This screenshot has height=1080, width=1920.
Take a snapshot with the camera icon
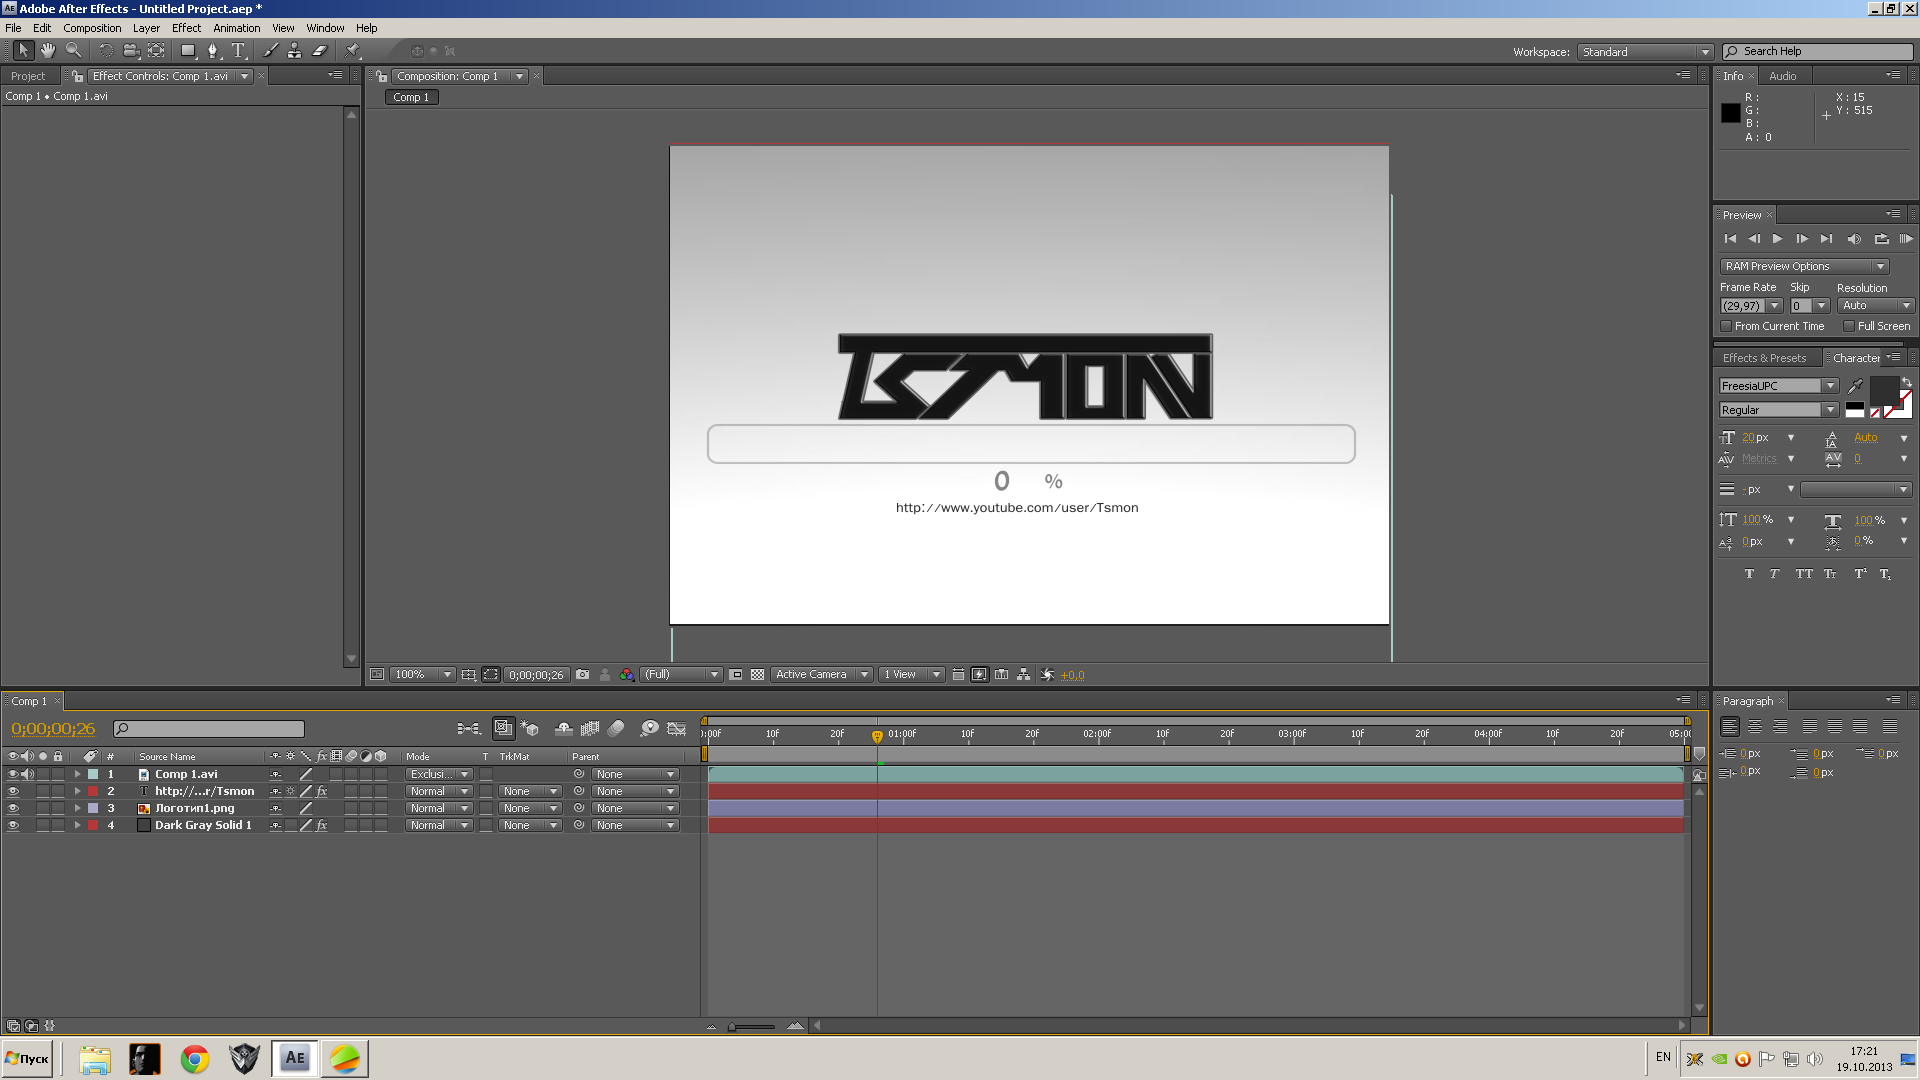click(582, 675)
